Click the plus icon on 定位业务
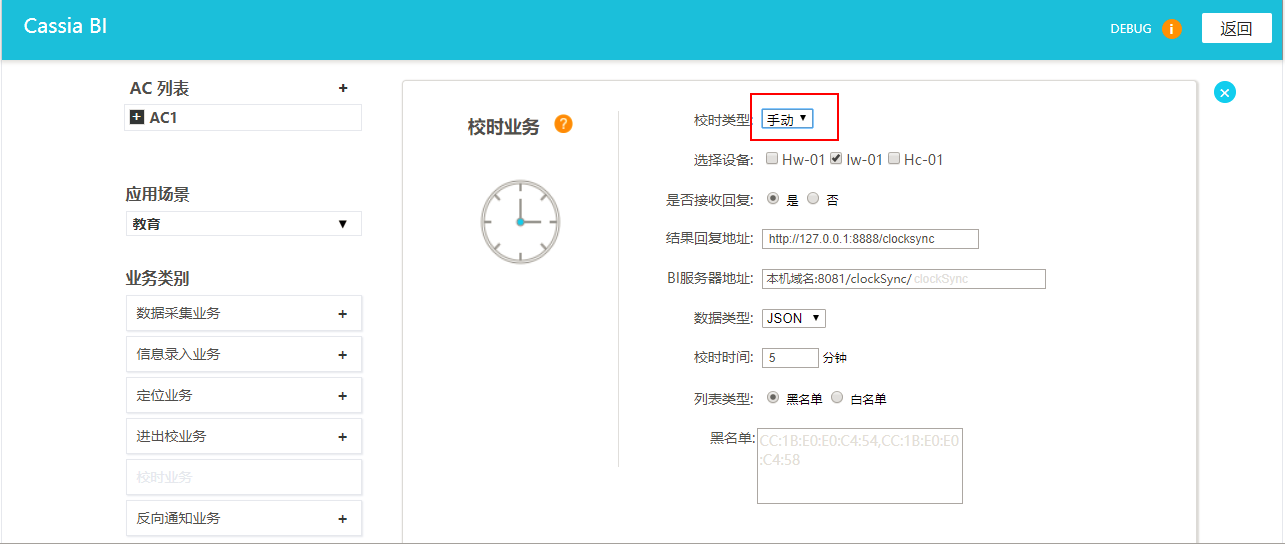The height and width of the screenshot is (546, 1285). (342, 396)
